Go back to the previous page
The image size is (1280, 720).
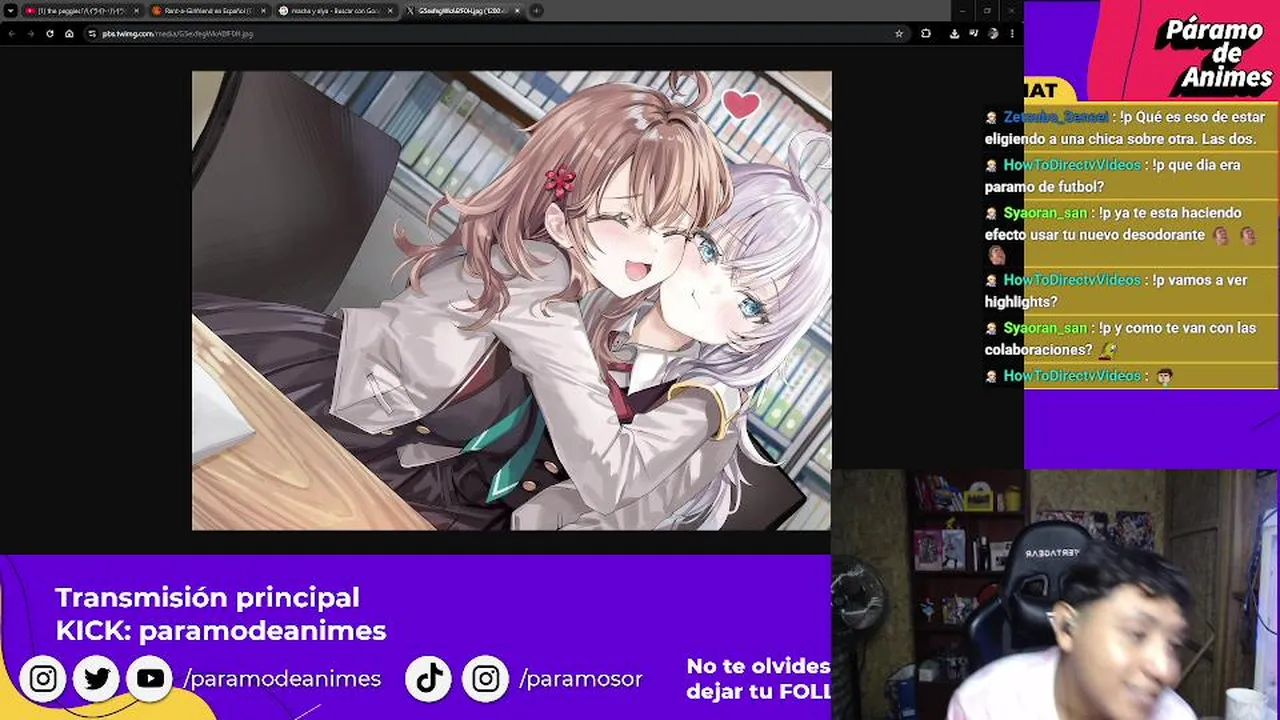pyautogui.click(x=12, y=33)
